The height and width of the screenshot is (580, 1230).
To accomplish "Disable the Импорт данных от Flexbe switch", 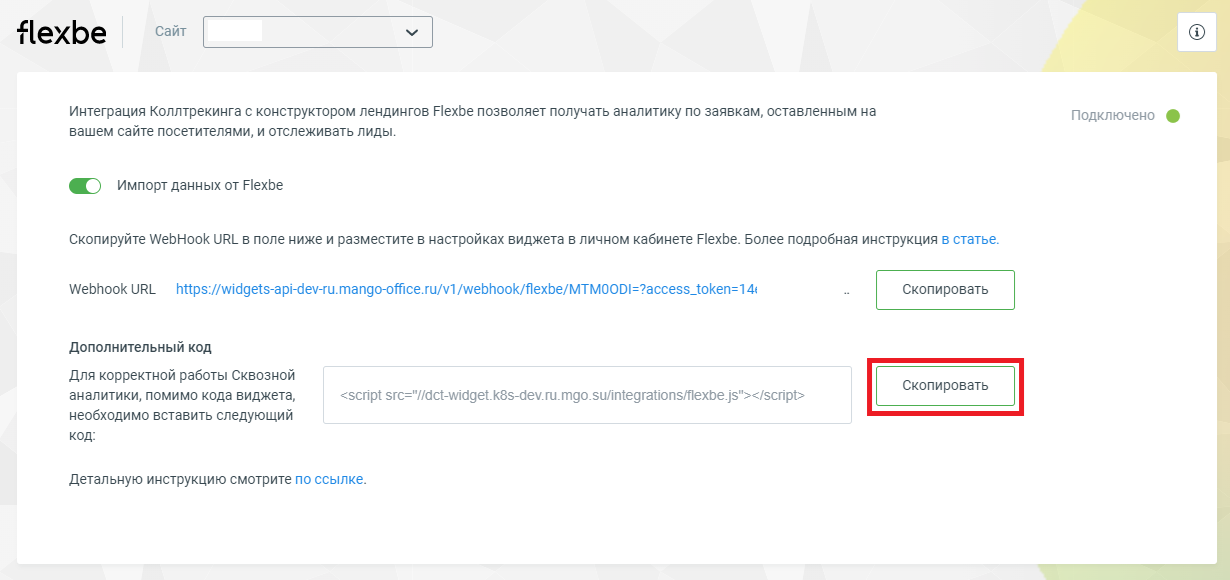I will (85, 186).
